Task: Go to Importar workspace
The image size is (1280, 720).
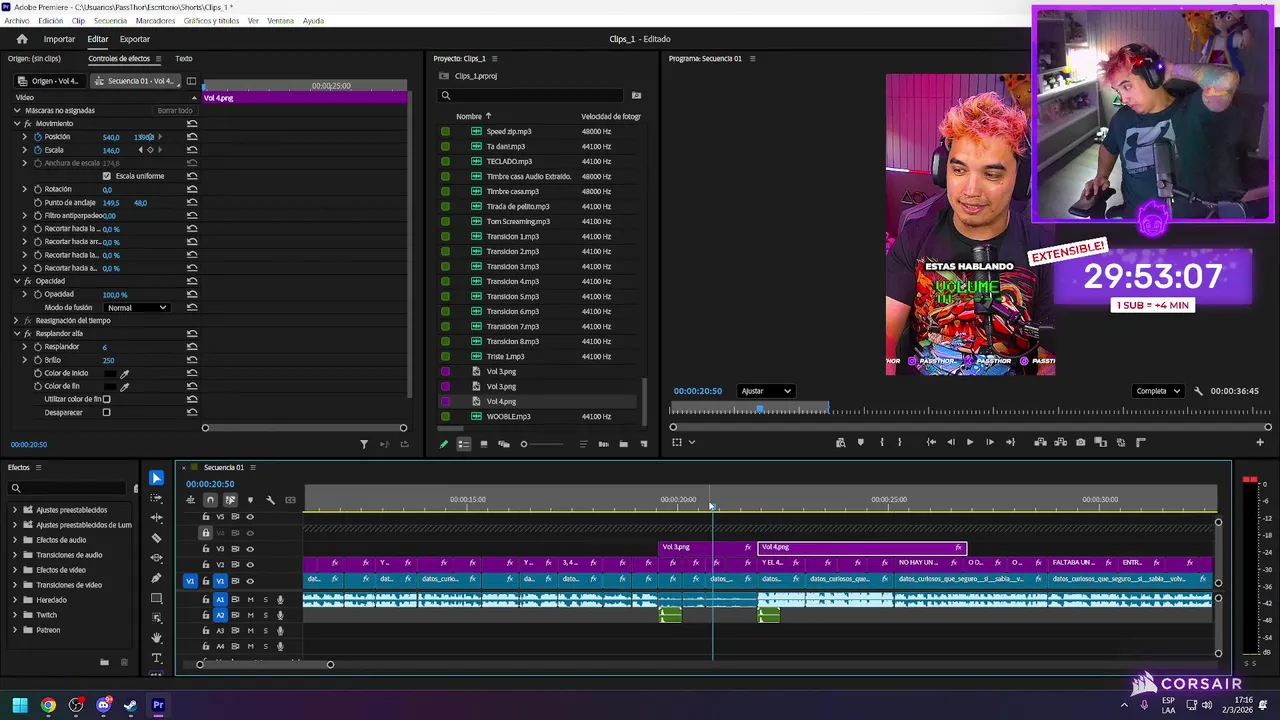Action: pos(59,39)
